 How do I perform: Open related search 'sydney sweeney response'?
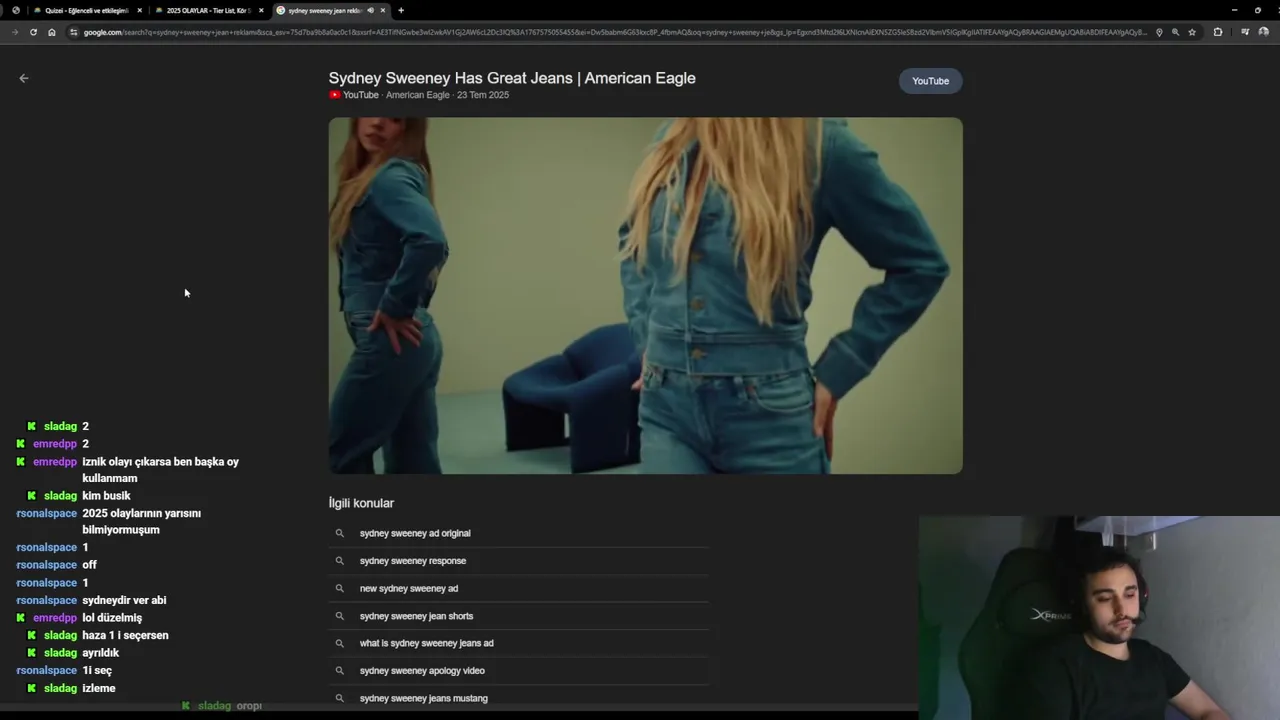pos(413,561)
